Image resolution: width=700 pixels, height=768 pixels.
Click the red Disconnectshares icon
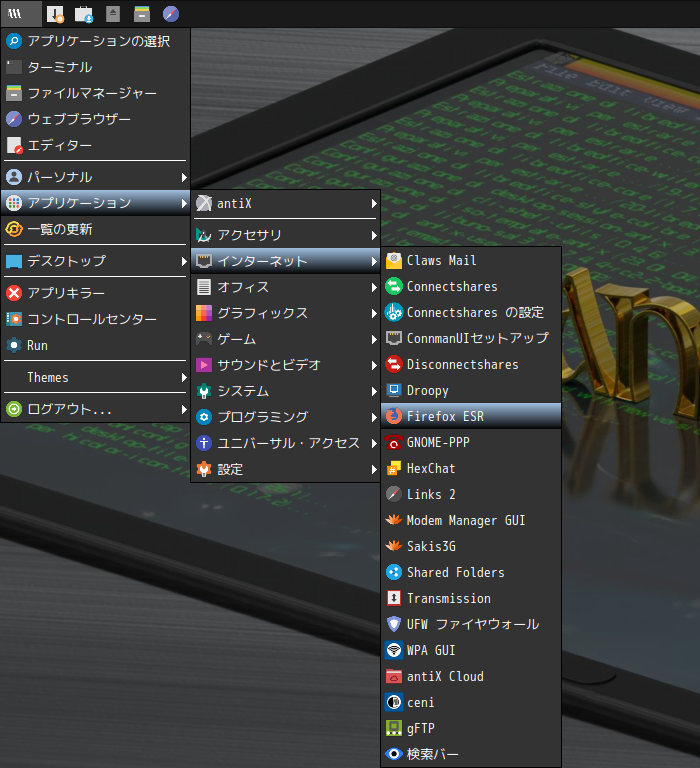click(394, 364)
